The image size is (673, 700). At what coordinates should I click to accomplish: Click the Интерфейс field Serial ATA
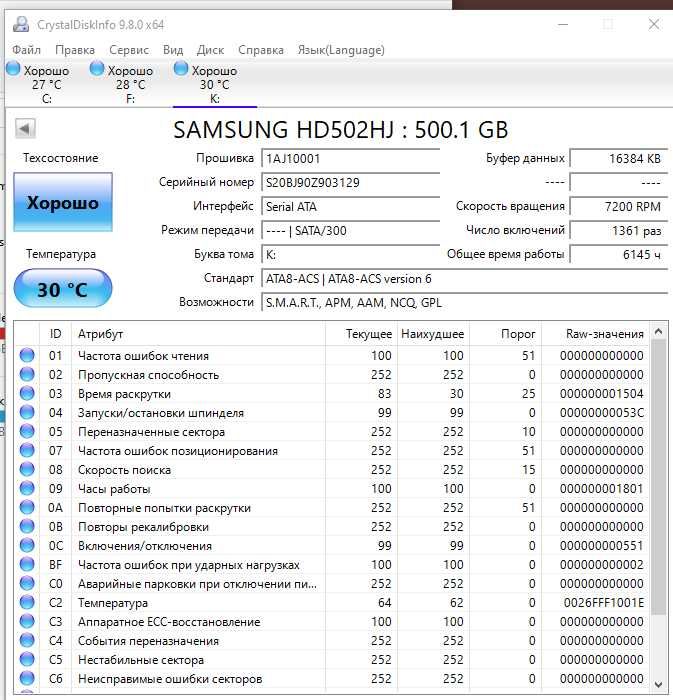[x=350, y=207]
